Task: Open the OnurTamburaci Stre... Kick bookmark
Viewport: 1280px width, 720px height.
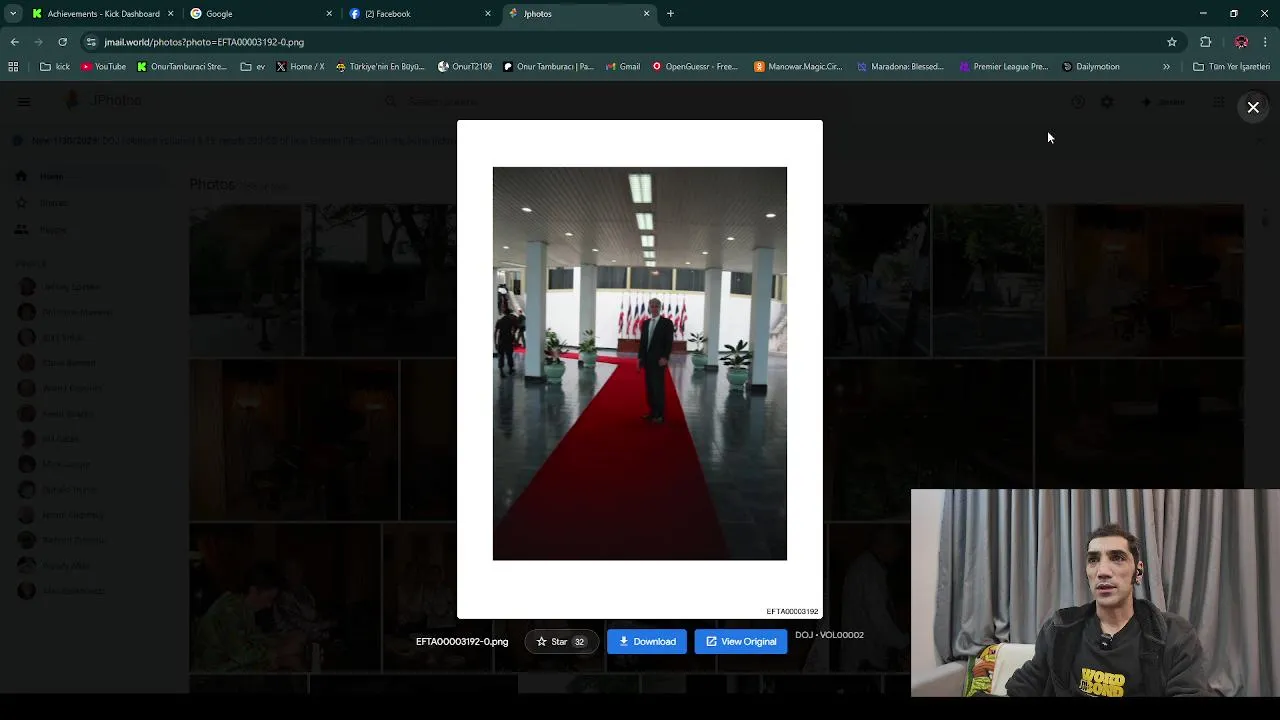Action: (182, 67)
